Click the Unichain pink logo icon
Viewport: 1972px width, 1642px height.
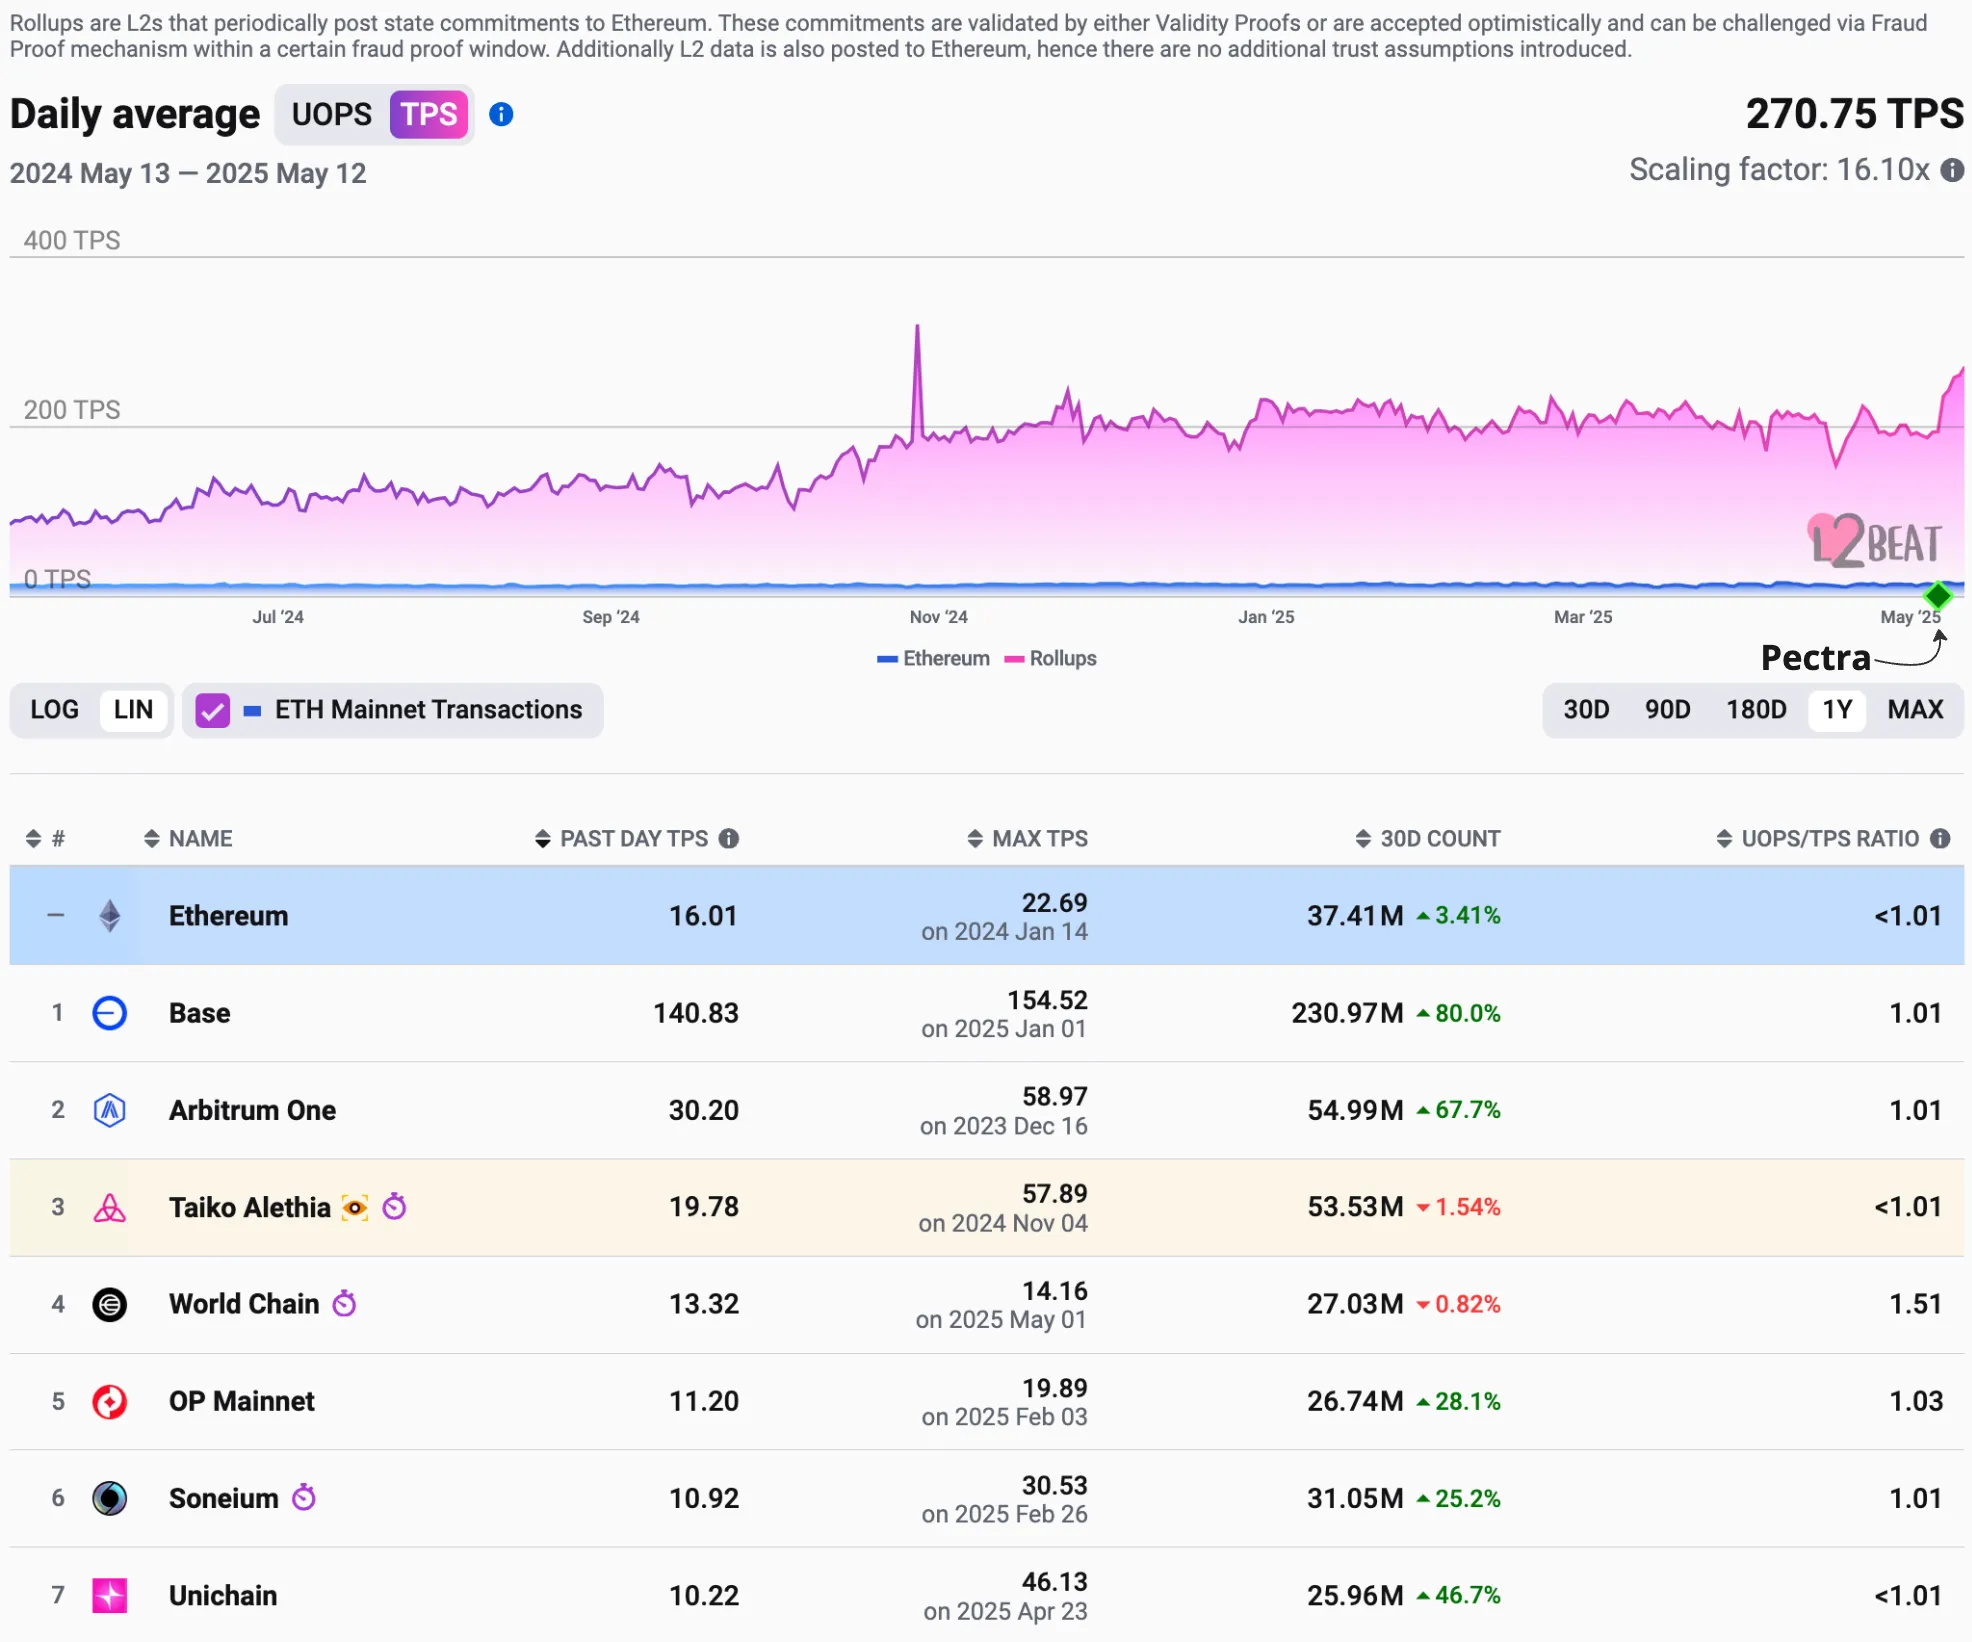pos(109,1596)
